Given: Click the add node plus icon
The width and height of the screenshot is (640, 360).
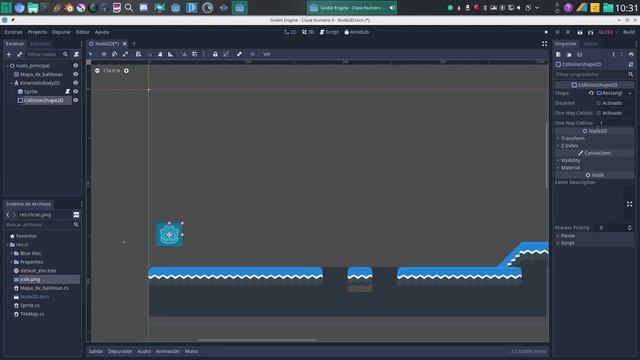Looking at the screenshot, I should click(9, 54).
